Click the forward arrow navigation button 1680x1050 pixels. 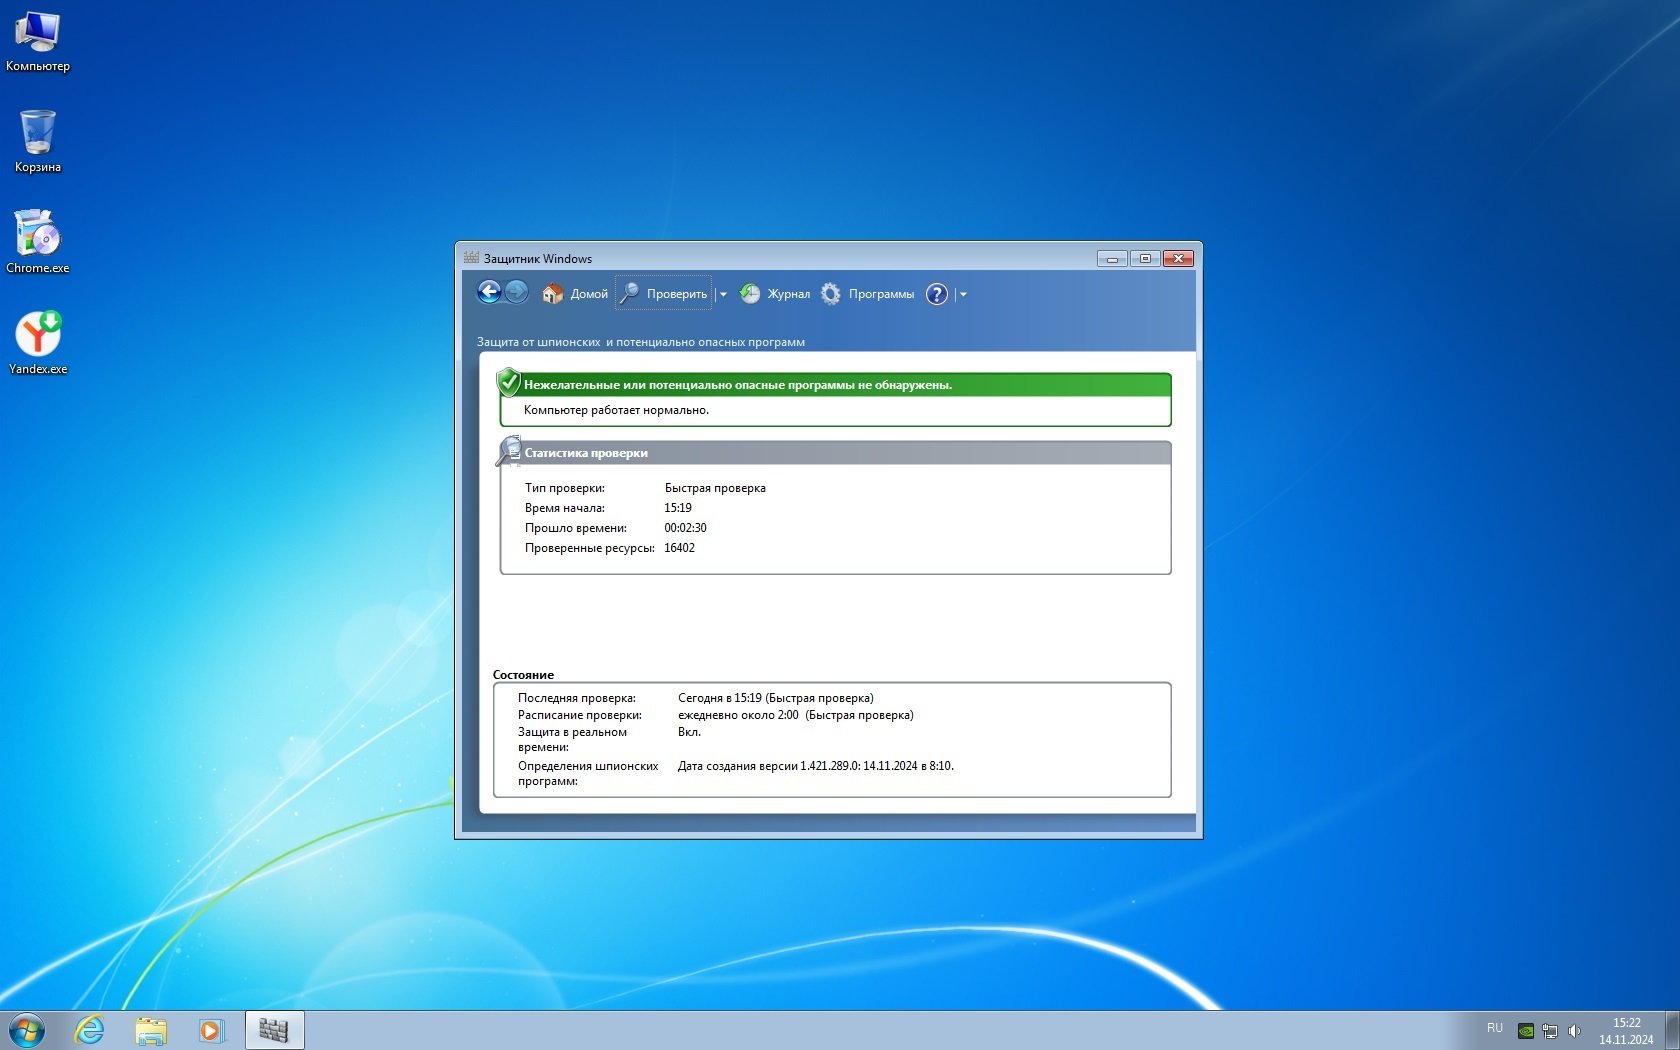tap(516, 292)
